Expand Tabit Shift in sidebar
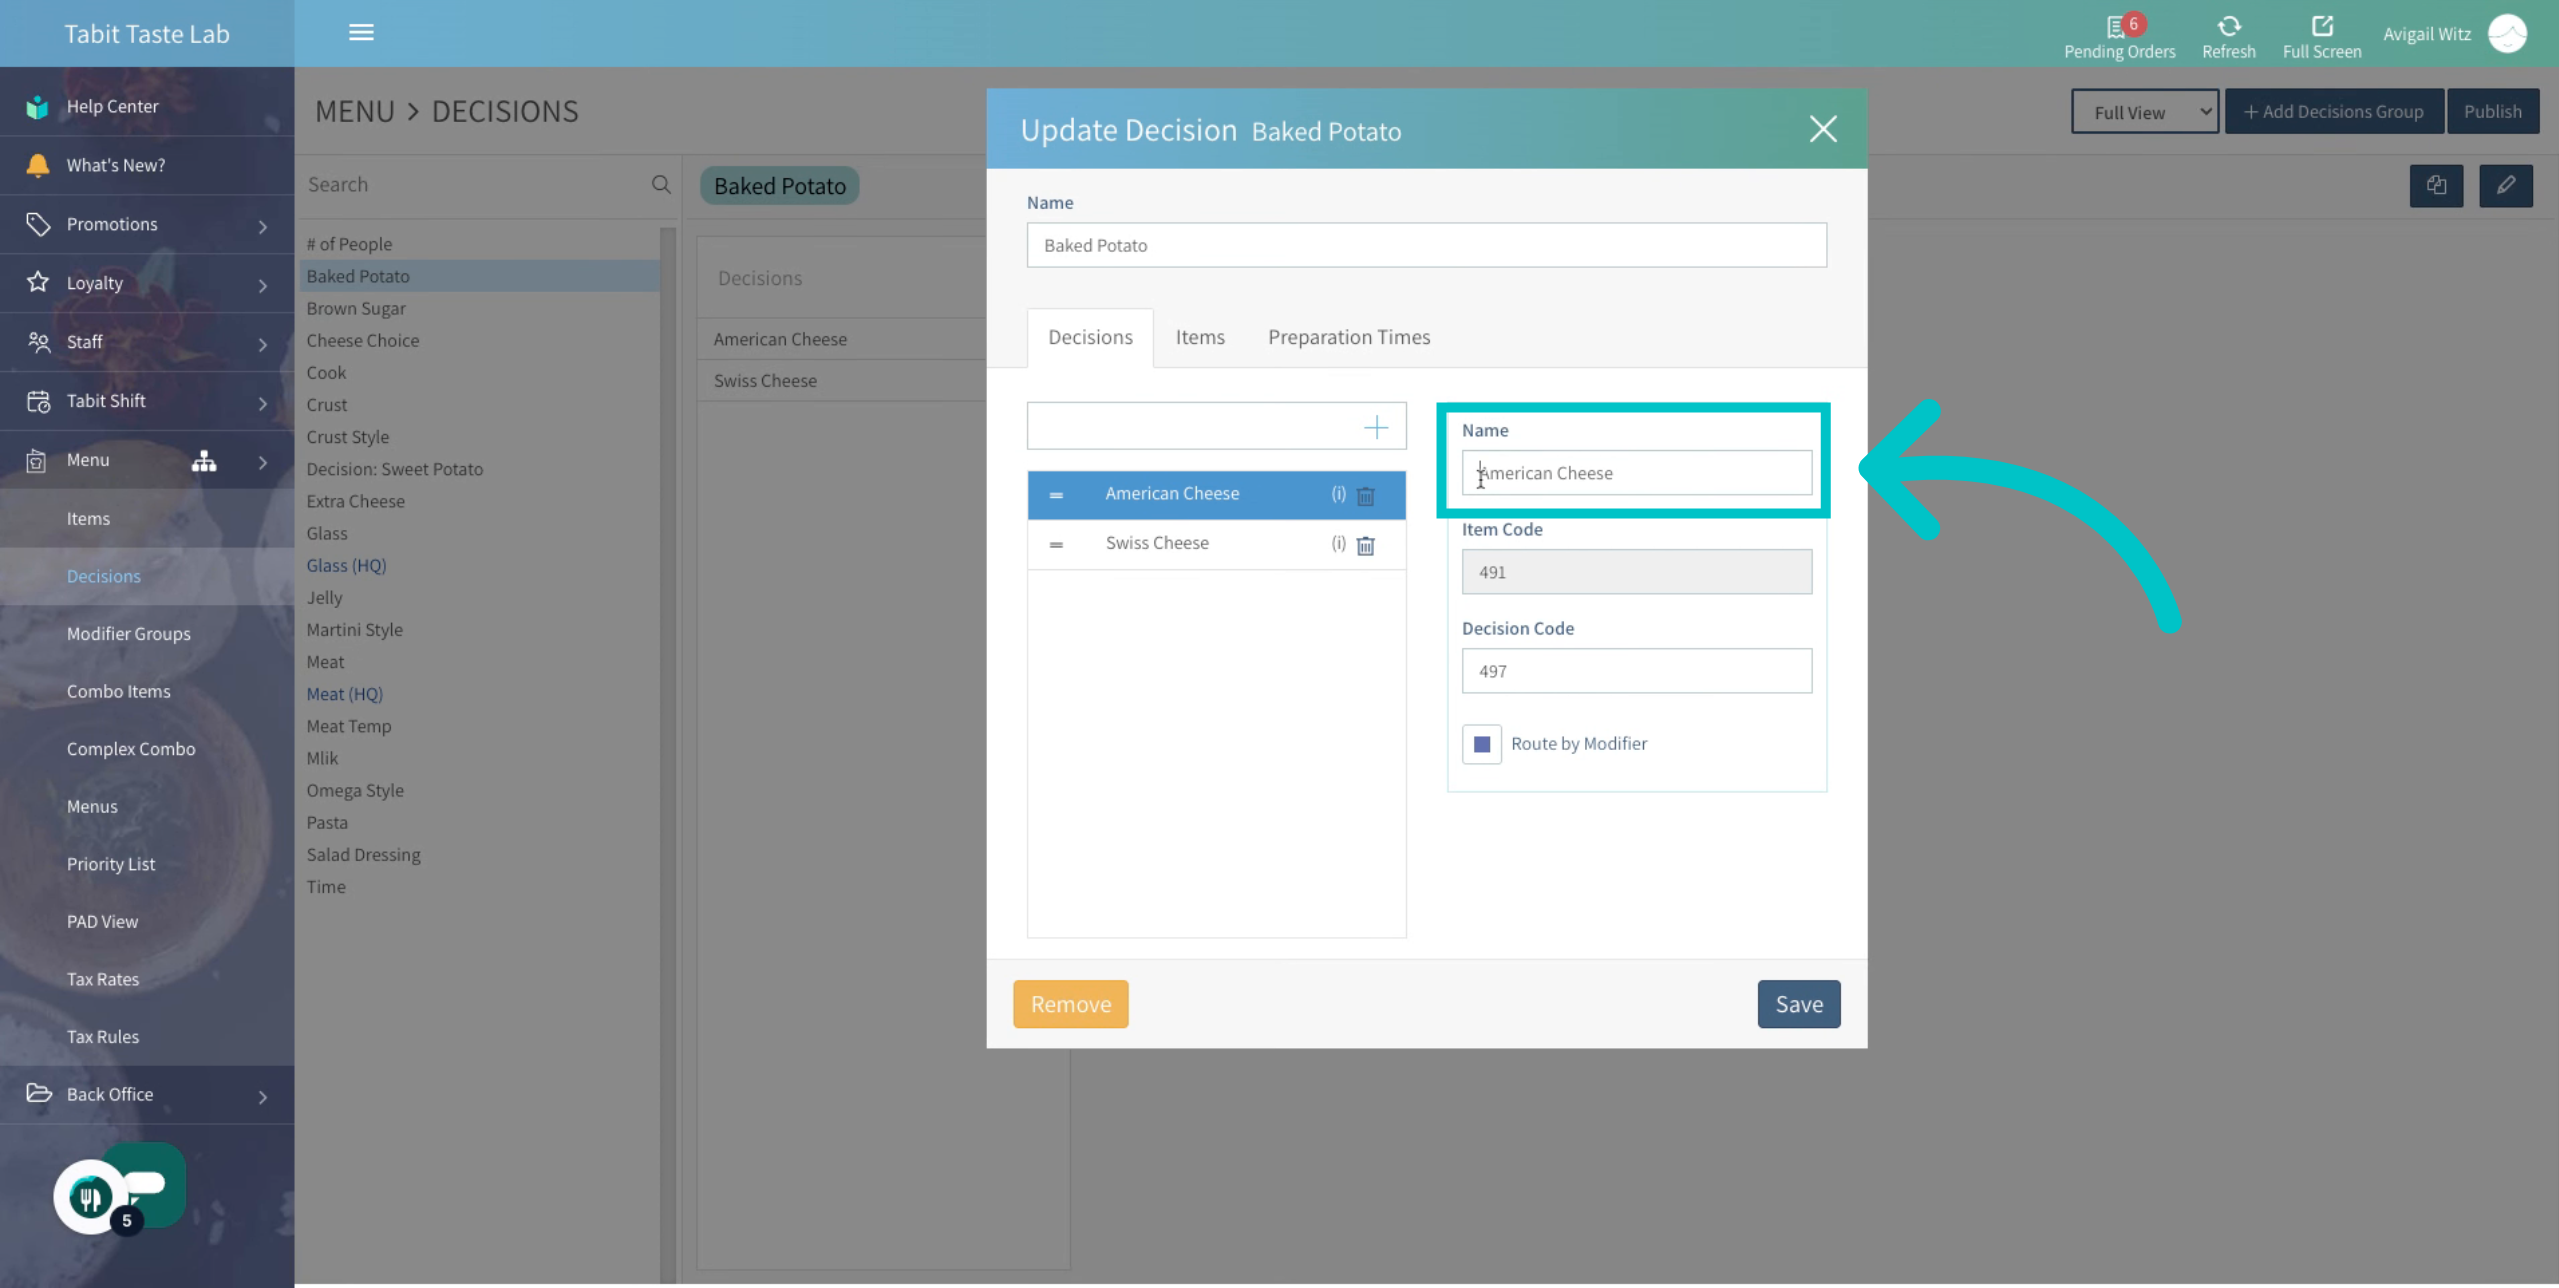The width and height of the screenshot is (2559, 1288). [147, 401]
